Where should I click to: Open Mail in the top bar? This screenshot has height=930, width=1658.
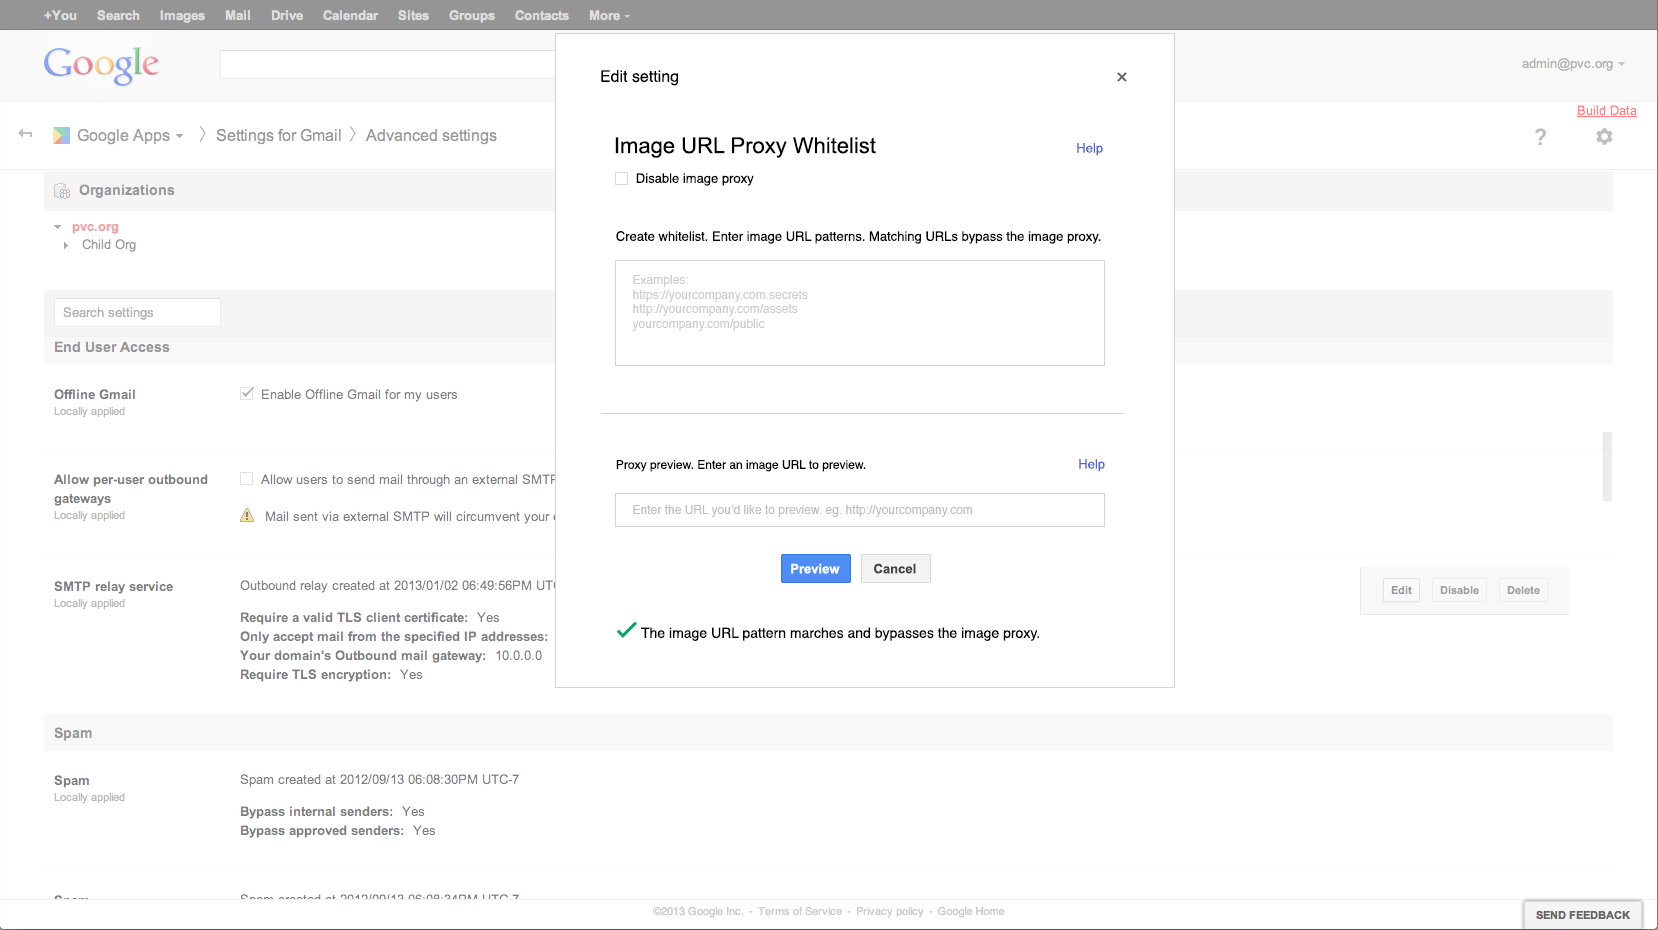pyautogui.click(x=238, y=15)
